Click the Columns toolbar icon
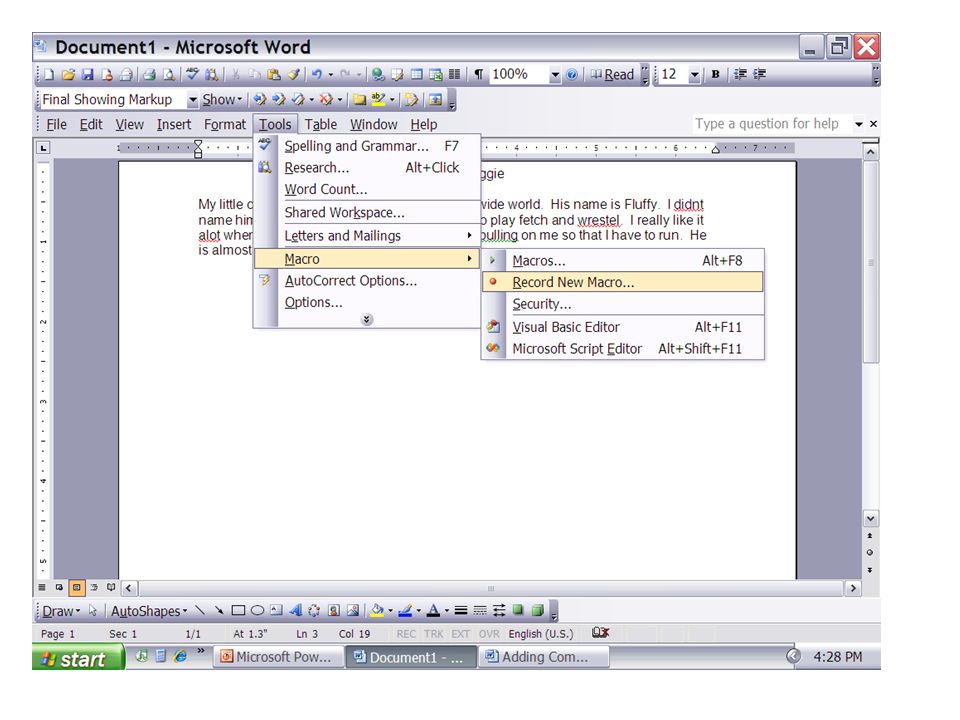The width and height of the screenshot is (960, 720). coord(454,75)
